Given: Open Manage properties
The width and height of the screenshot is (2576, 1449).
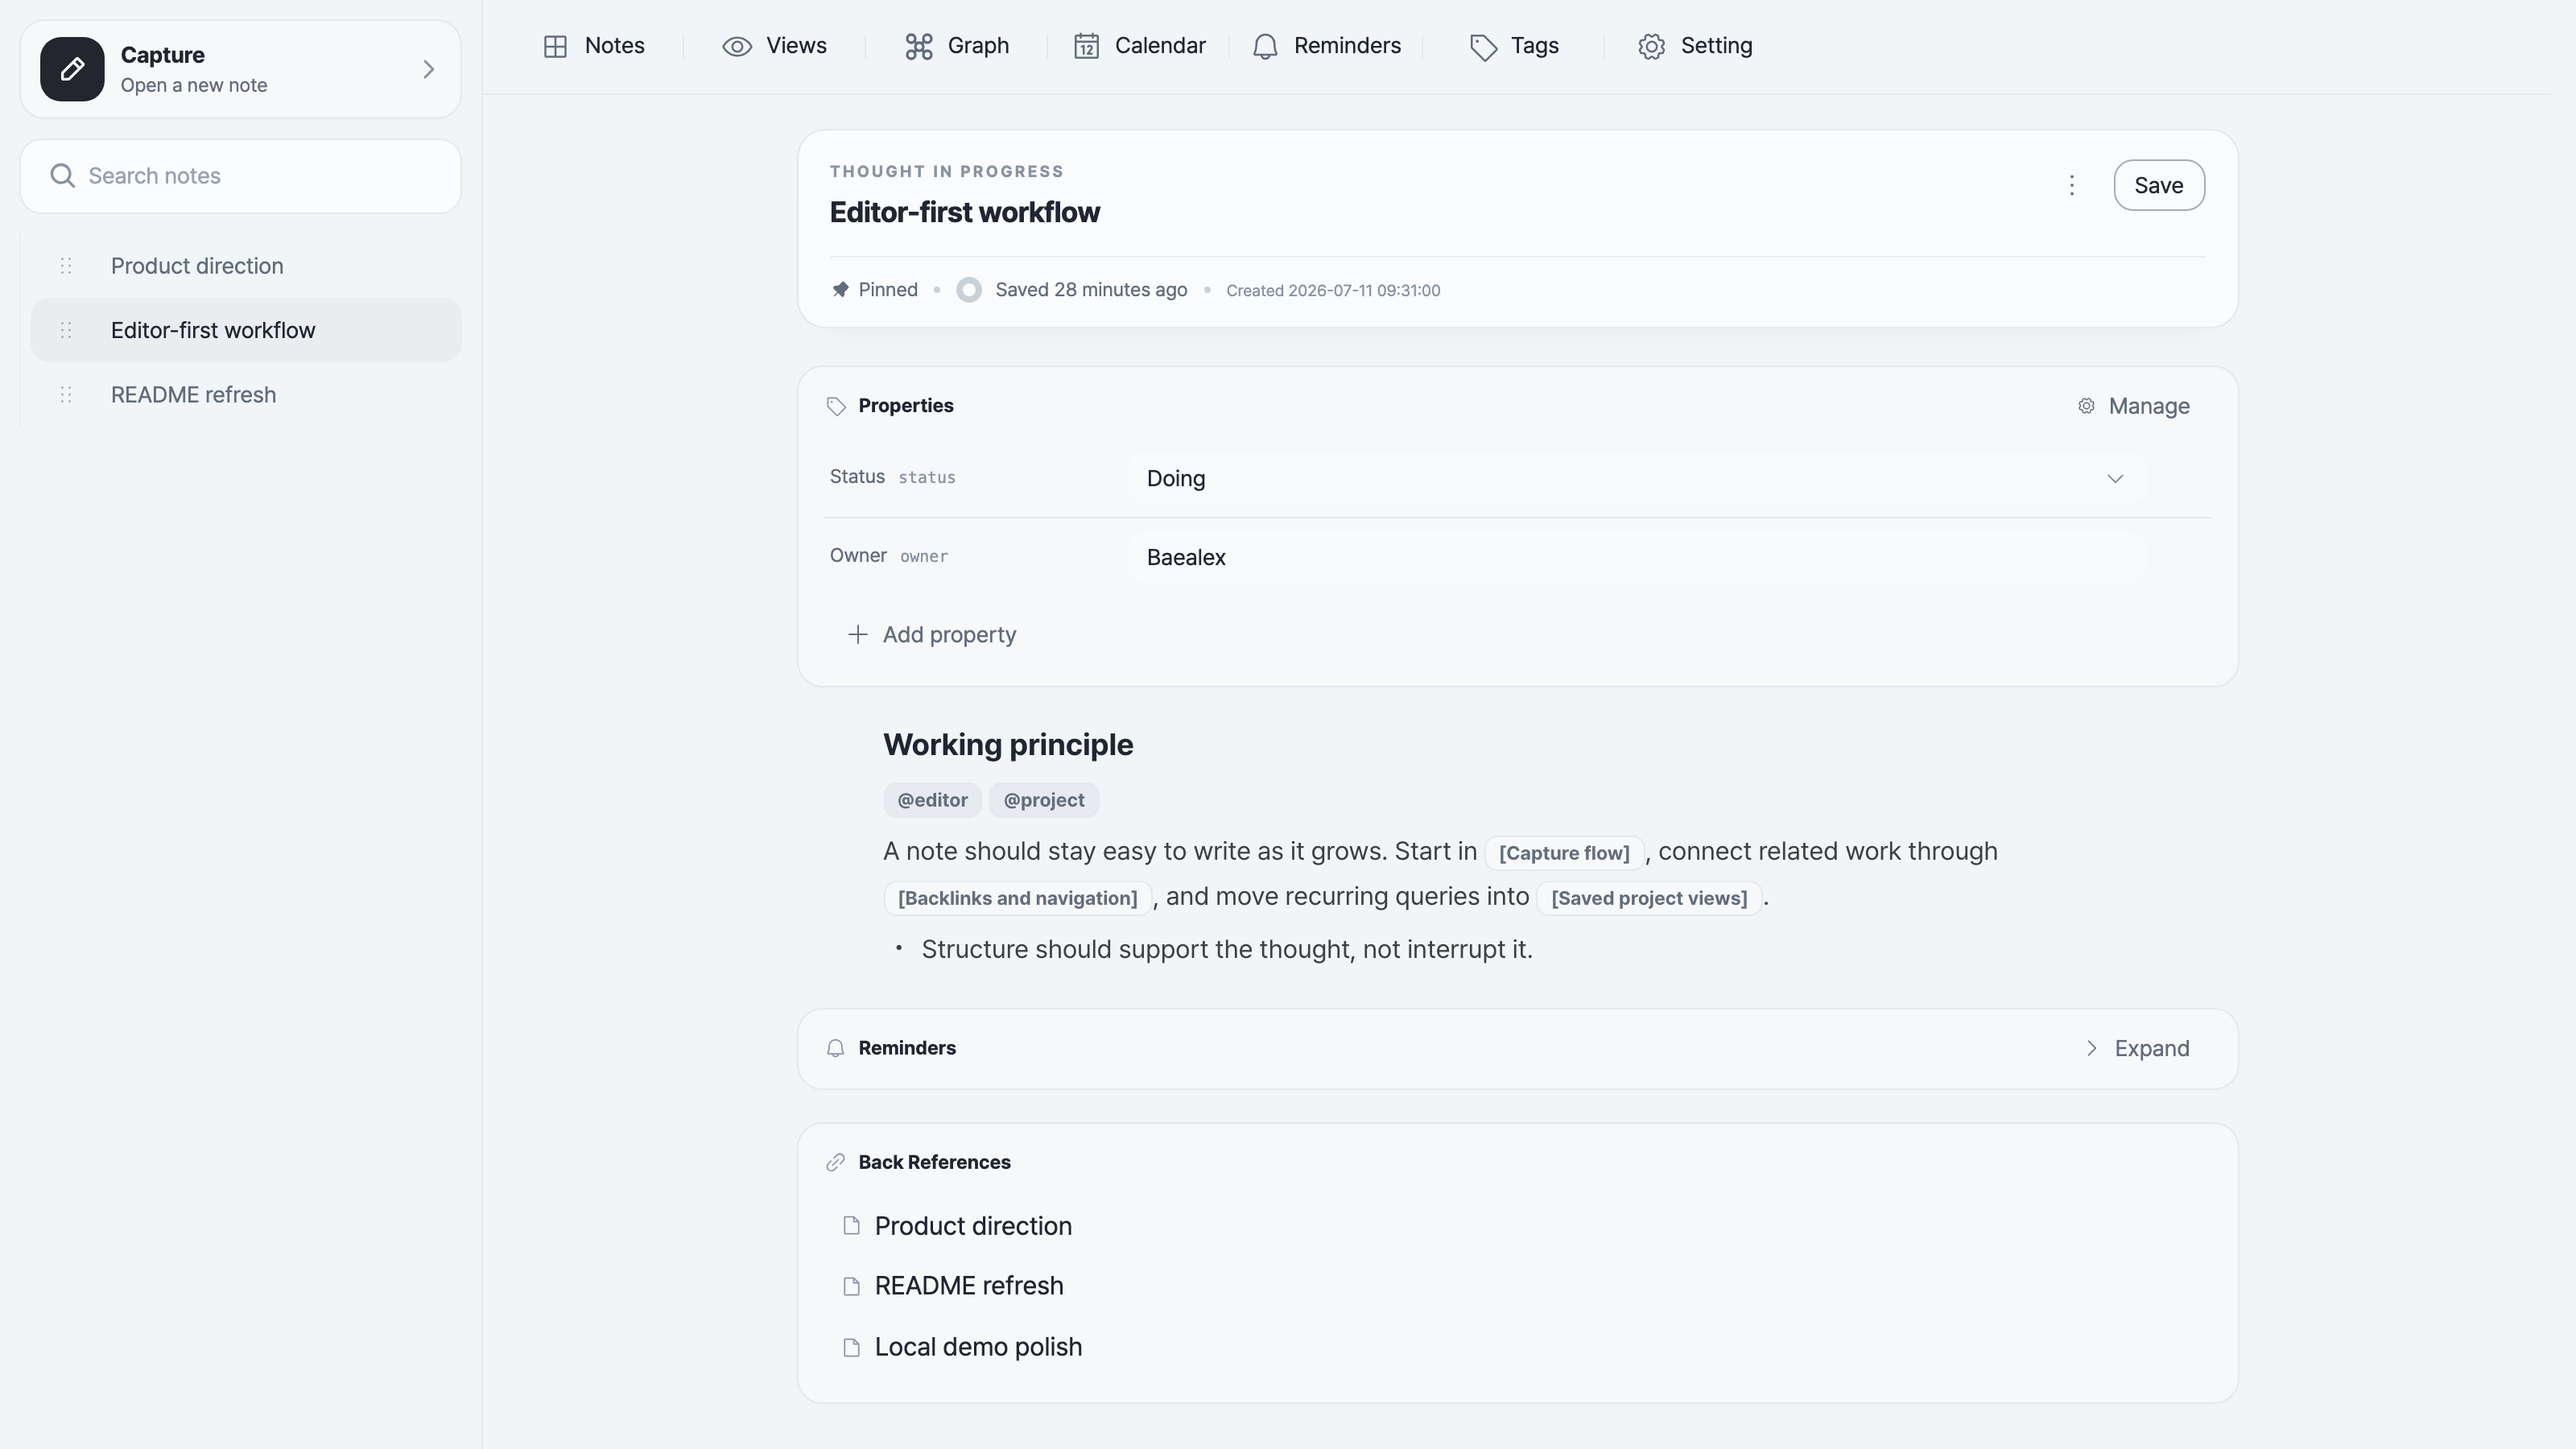Looking at the screenshot, I should [2134, 406].
